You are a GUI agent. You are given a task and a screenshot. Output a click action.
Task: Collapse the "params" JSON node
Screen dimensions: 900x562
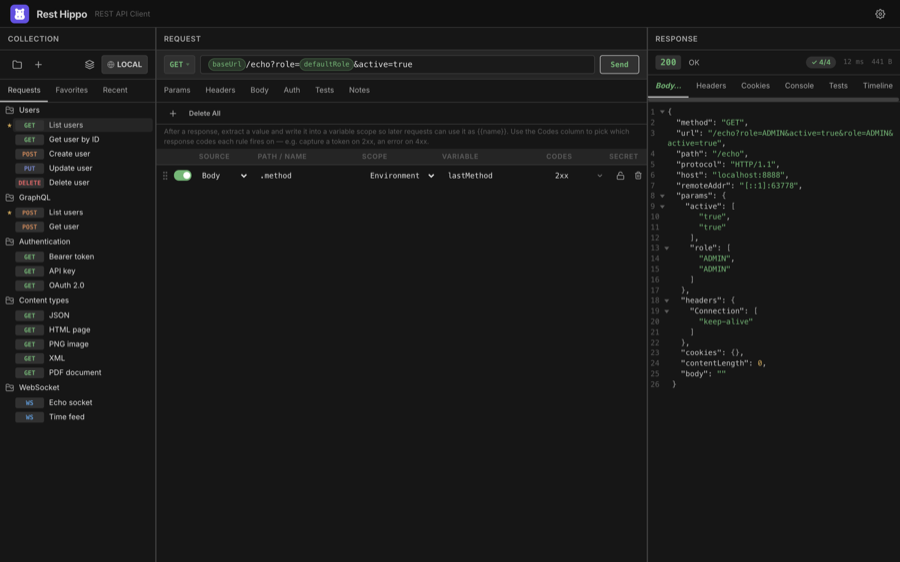662,196
